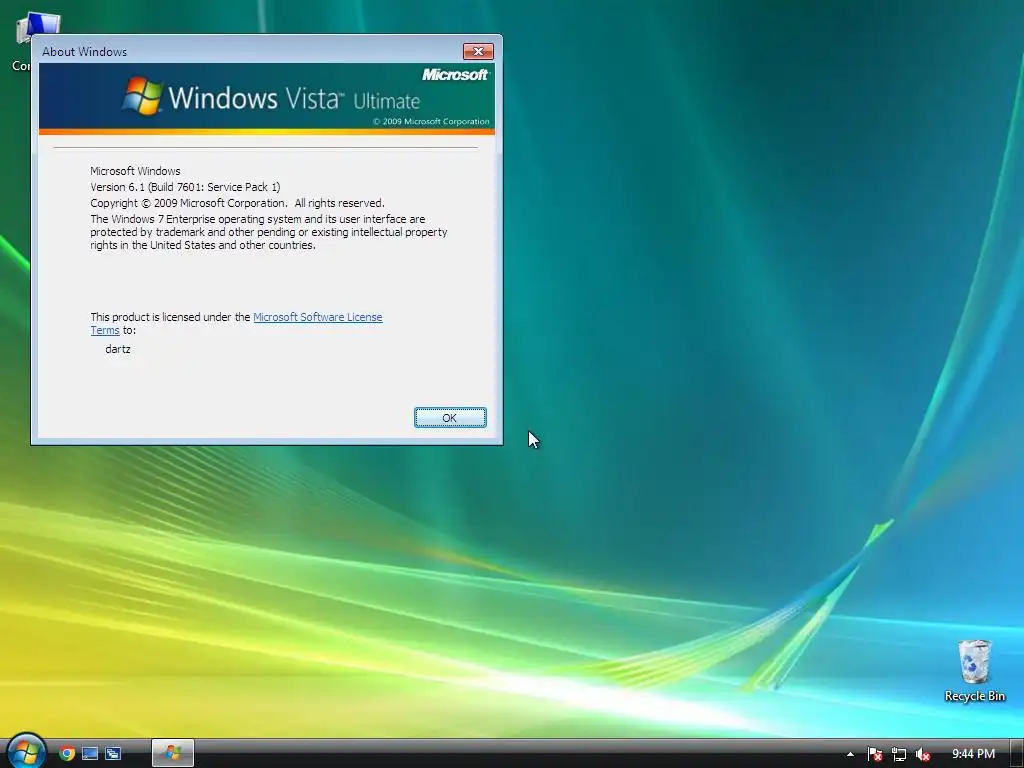Viewport: 1024px width, 768px height.
Task: Click the Windows Vista Ultimate banner
Action: [267, 99]
